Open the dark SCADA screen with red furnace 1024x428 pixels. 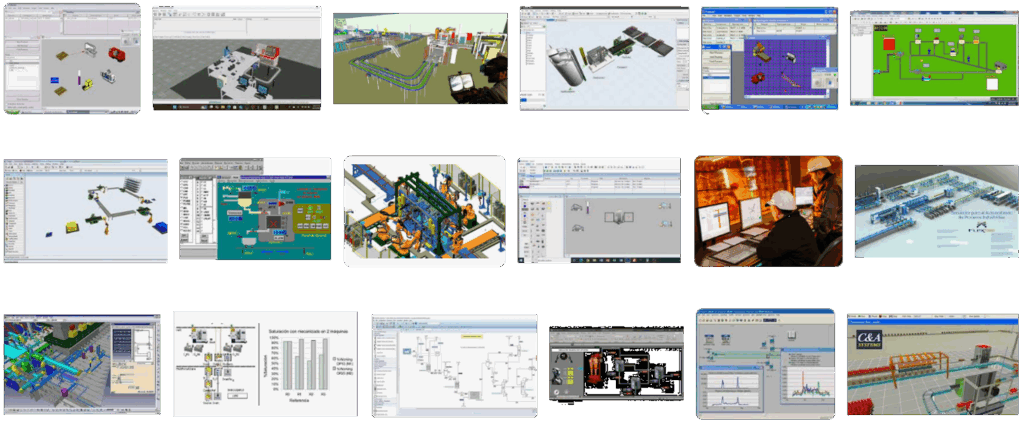coord(615,366)
